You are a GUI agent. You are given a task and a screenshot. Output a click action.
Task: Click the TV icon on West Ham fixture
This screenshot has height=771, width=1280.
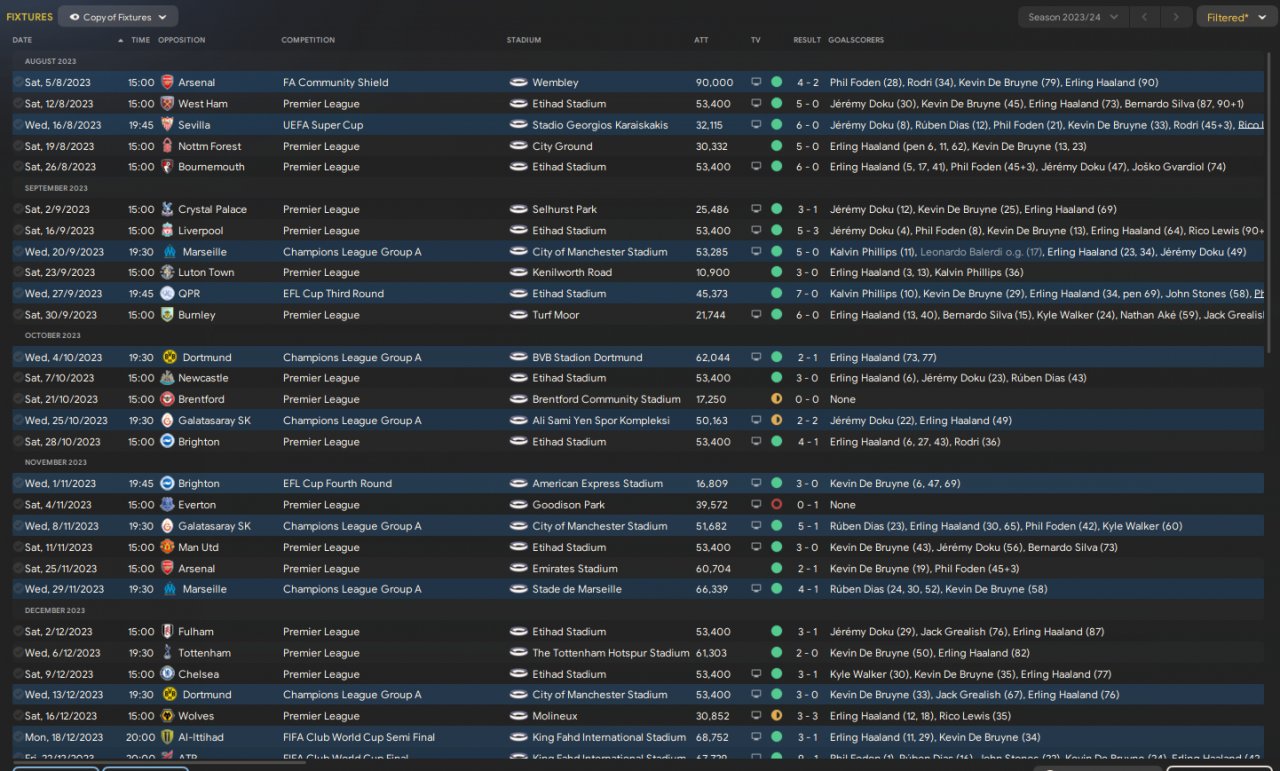click(x=756, y=104)
